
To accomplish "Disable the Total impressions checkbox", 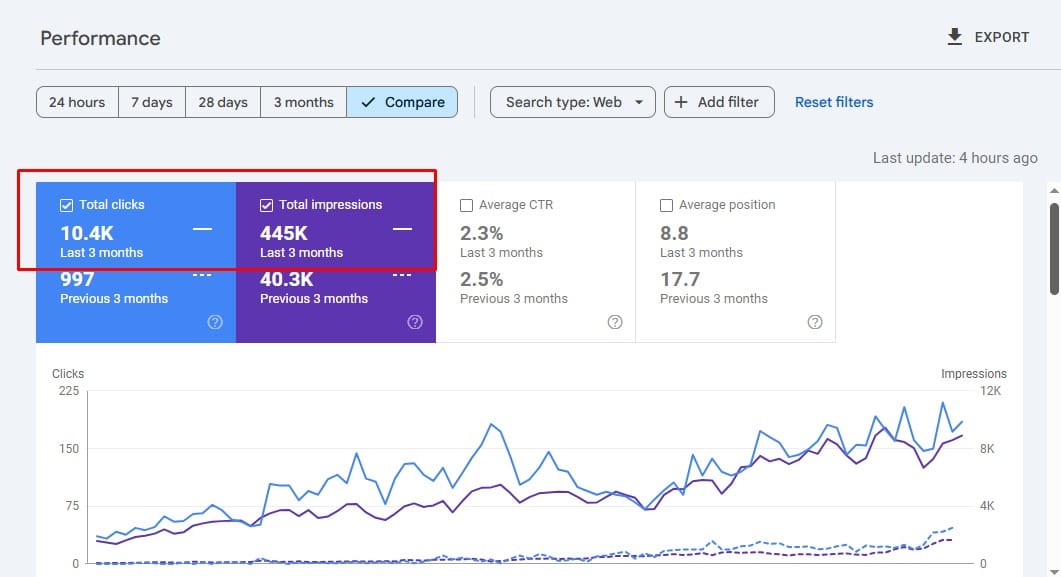I will click(x=267, y=205).
